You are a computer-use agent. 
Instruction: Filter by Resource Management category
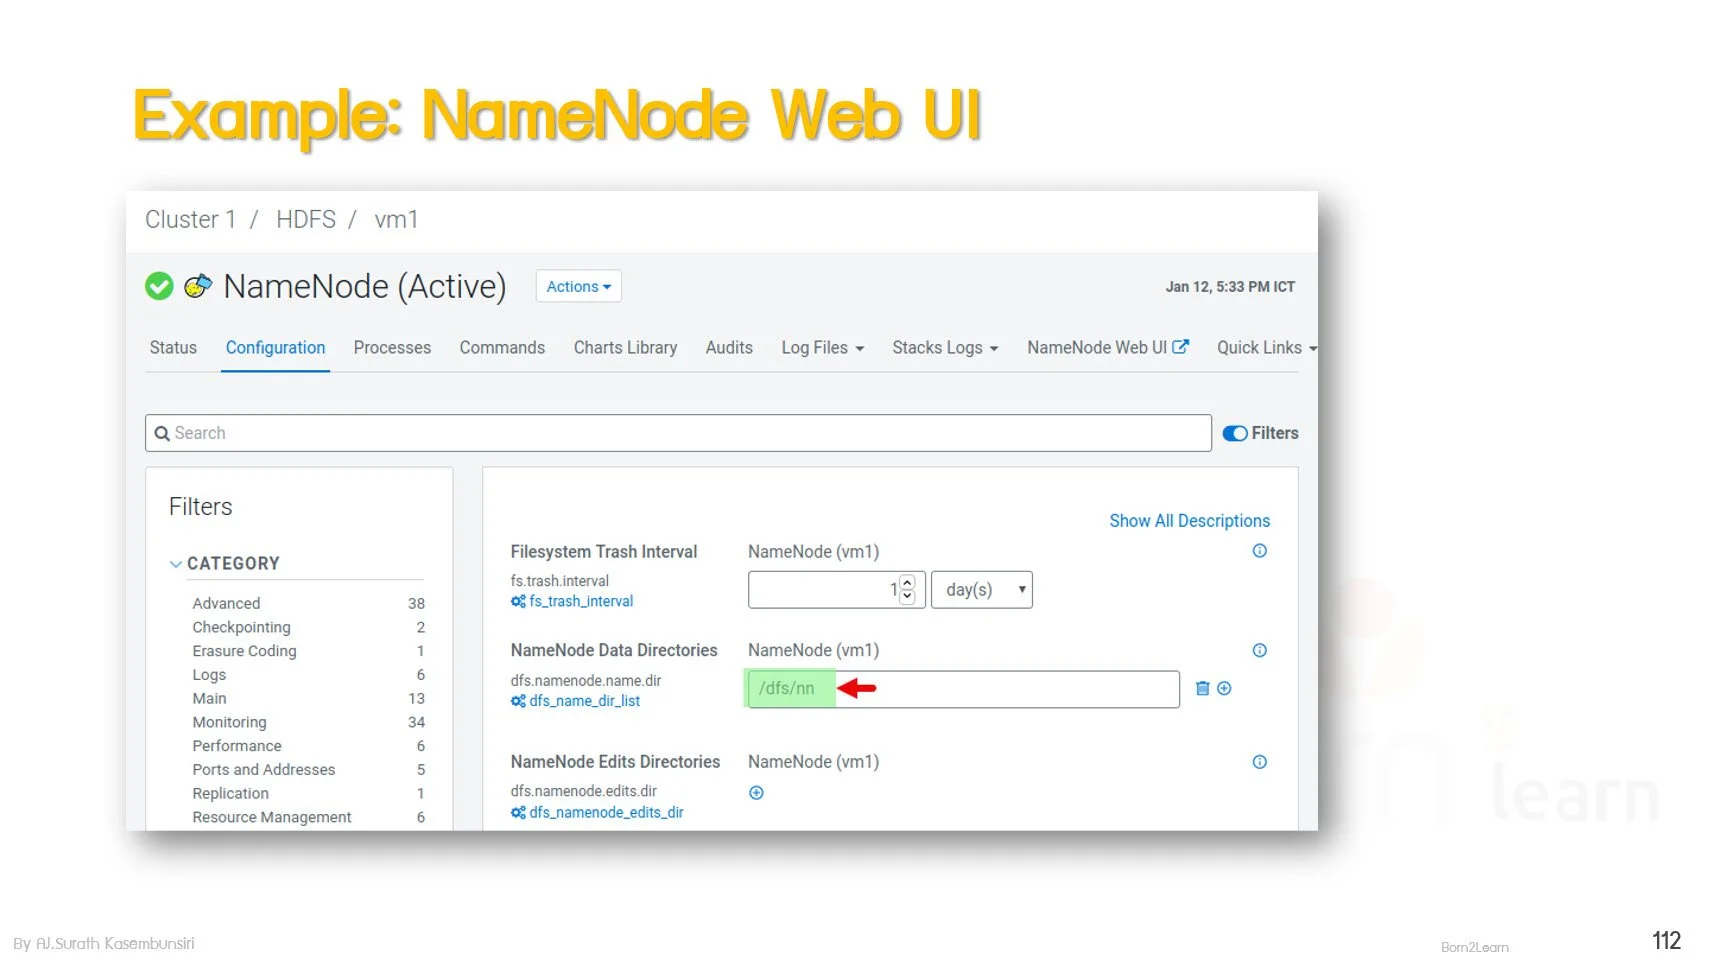pos(272,817)
